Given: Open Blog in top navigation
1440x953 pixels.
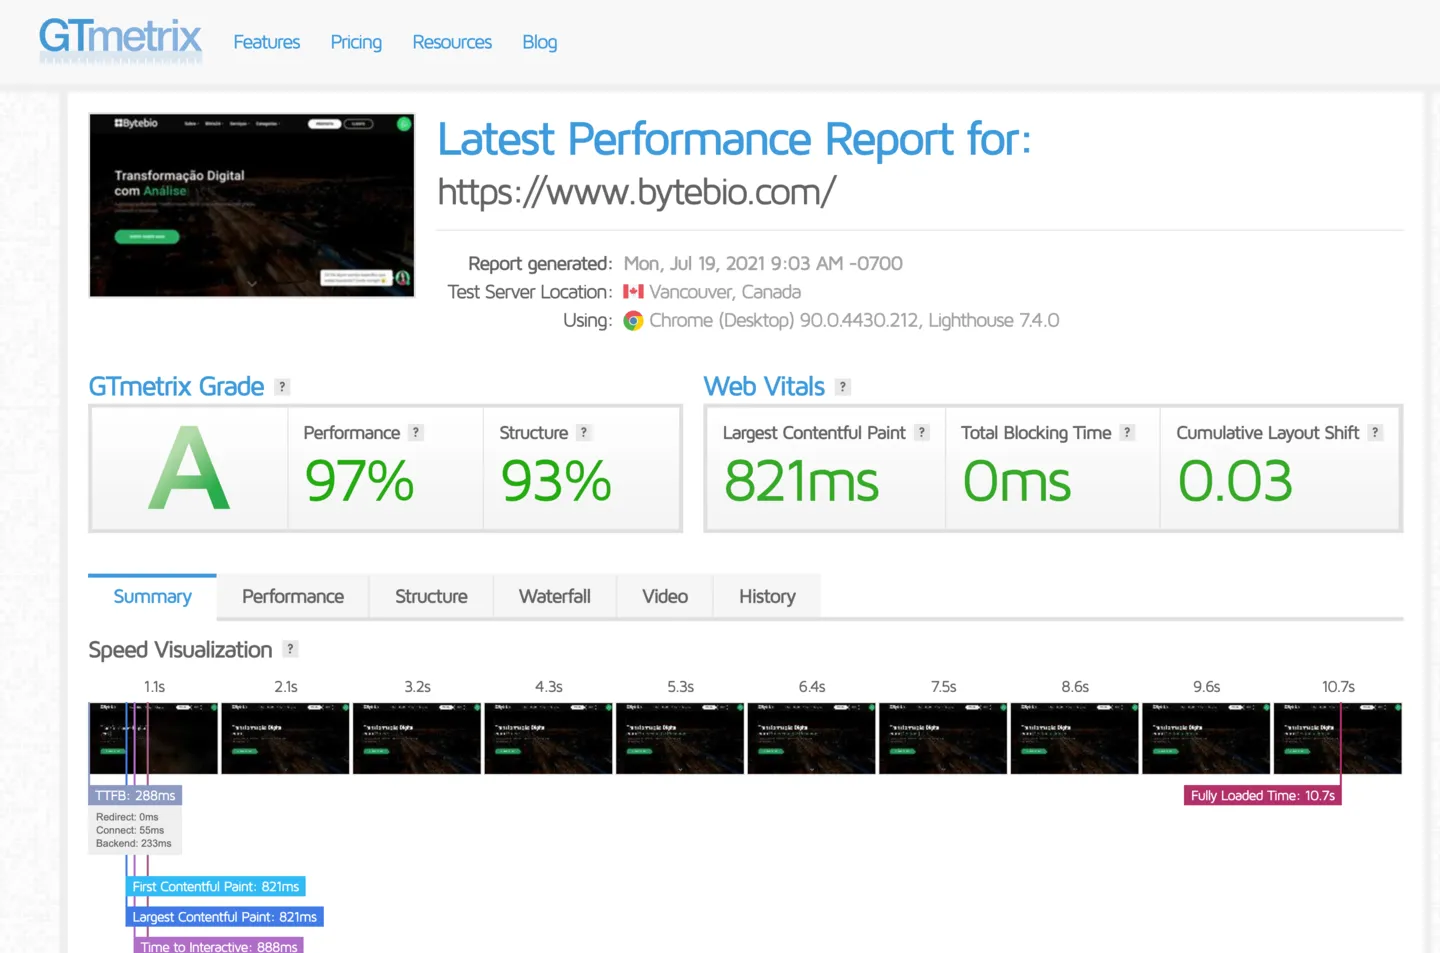Looking at the screenshot, I should (x=539, y=42).
